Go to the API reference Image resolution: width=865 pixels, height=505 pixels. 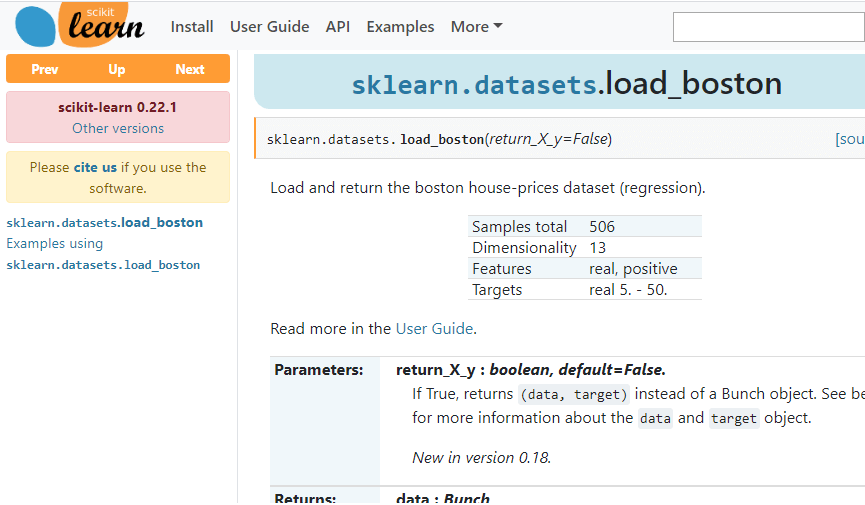[338, 27]
